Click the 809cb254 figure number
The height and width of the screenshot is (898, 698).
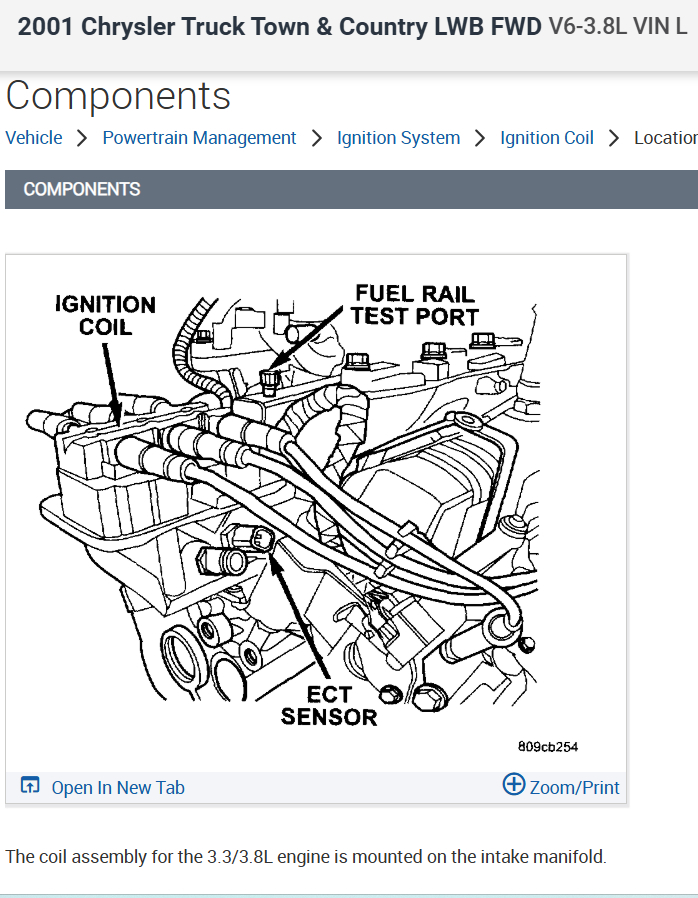548,747
